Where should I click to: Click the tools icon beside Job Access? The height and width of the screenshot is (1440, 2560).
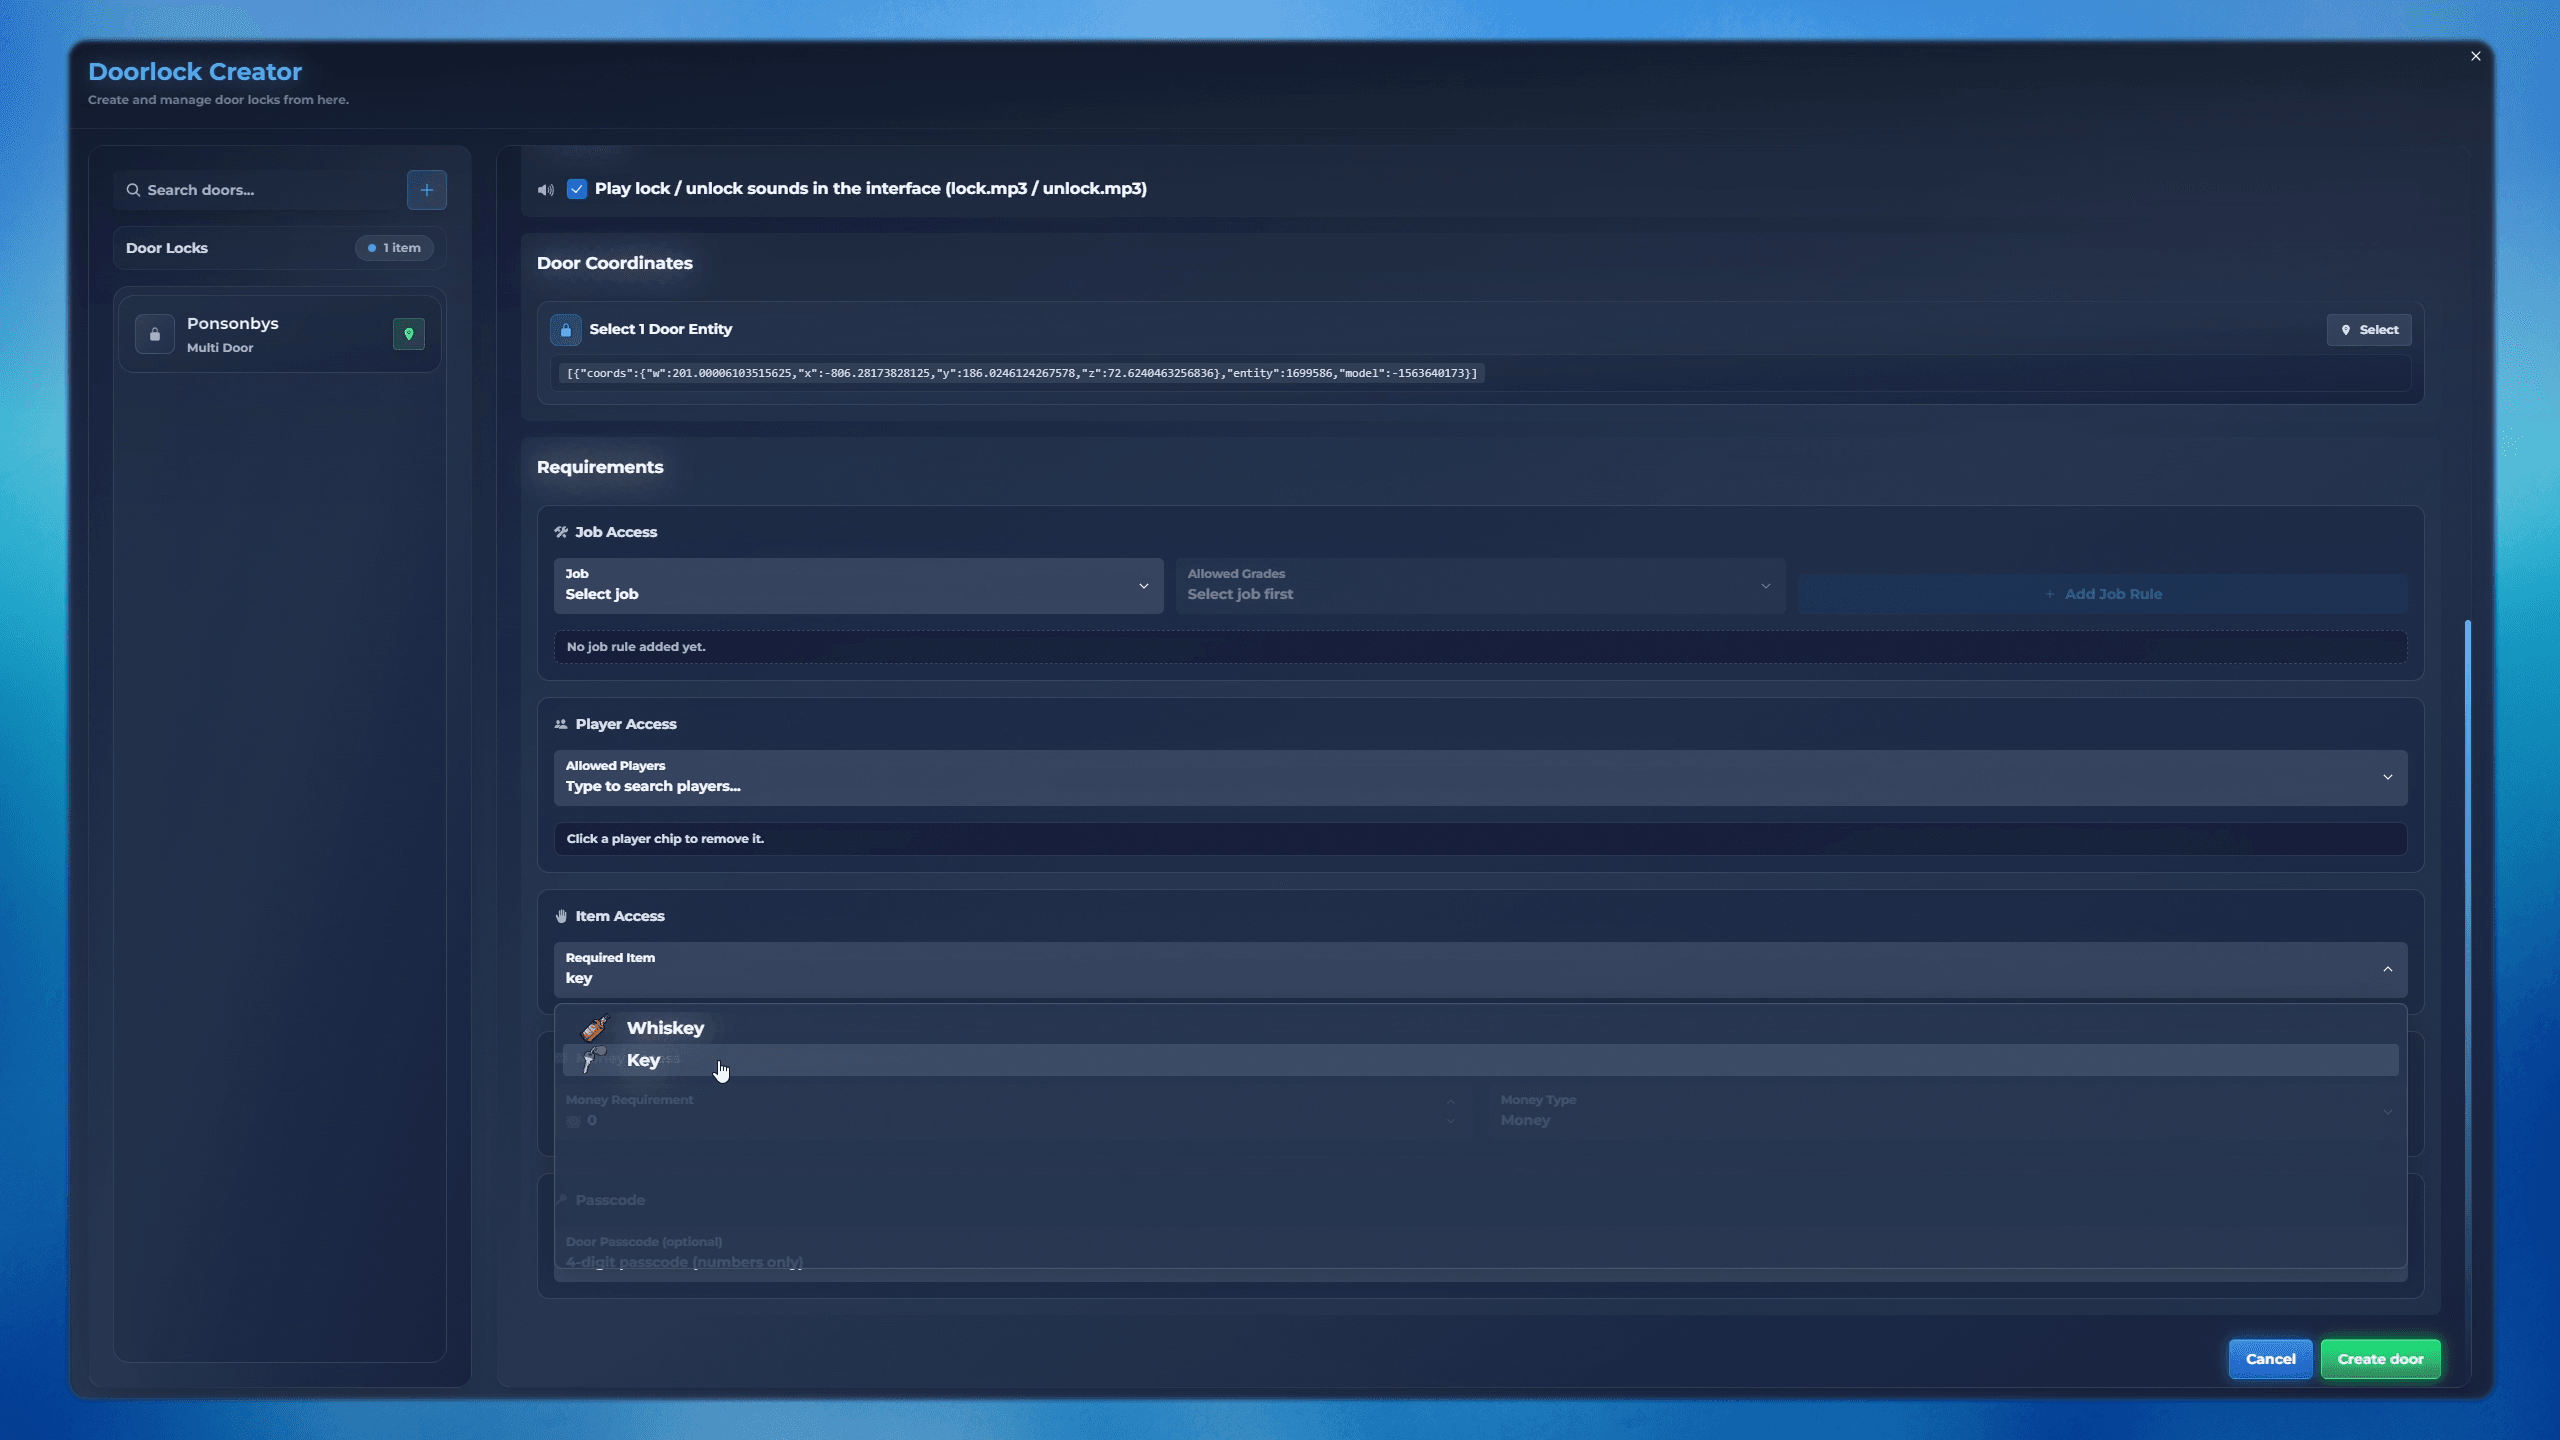(x=561, y=532)
